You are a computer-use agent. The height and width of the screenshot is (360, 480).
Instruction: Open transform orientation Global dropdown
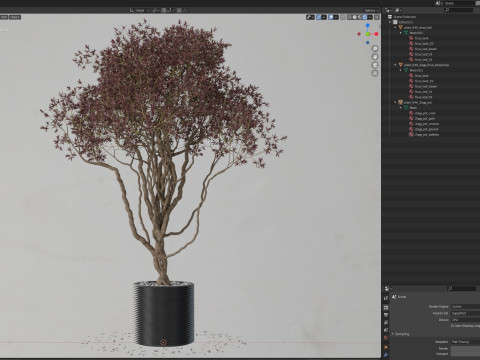139,10
